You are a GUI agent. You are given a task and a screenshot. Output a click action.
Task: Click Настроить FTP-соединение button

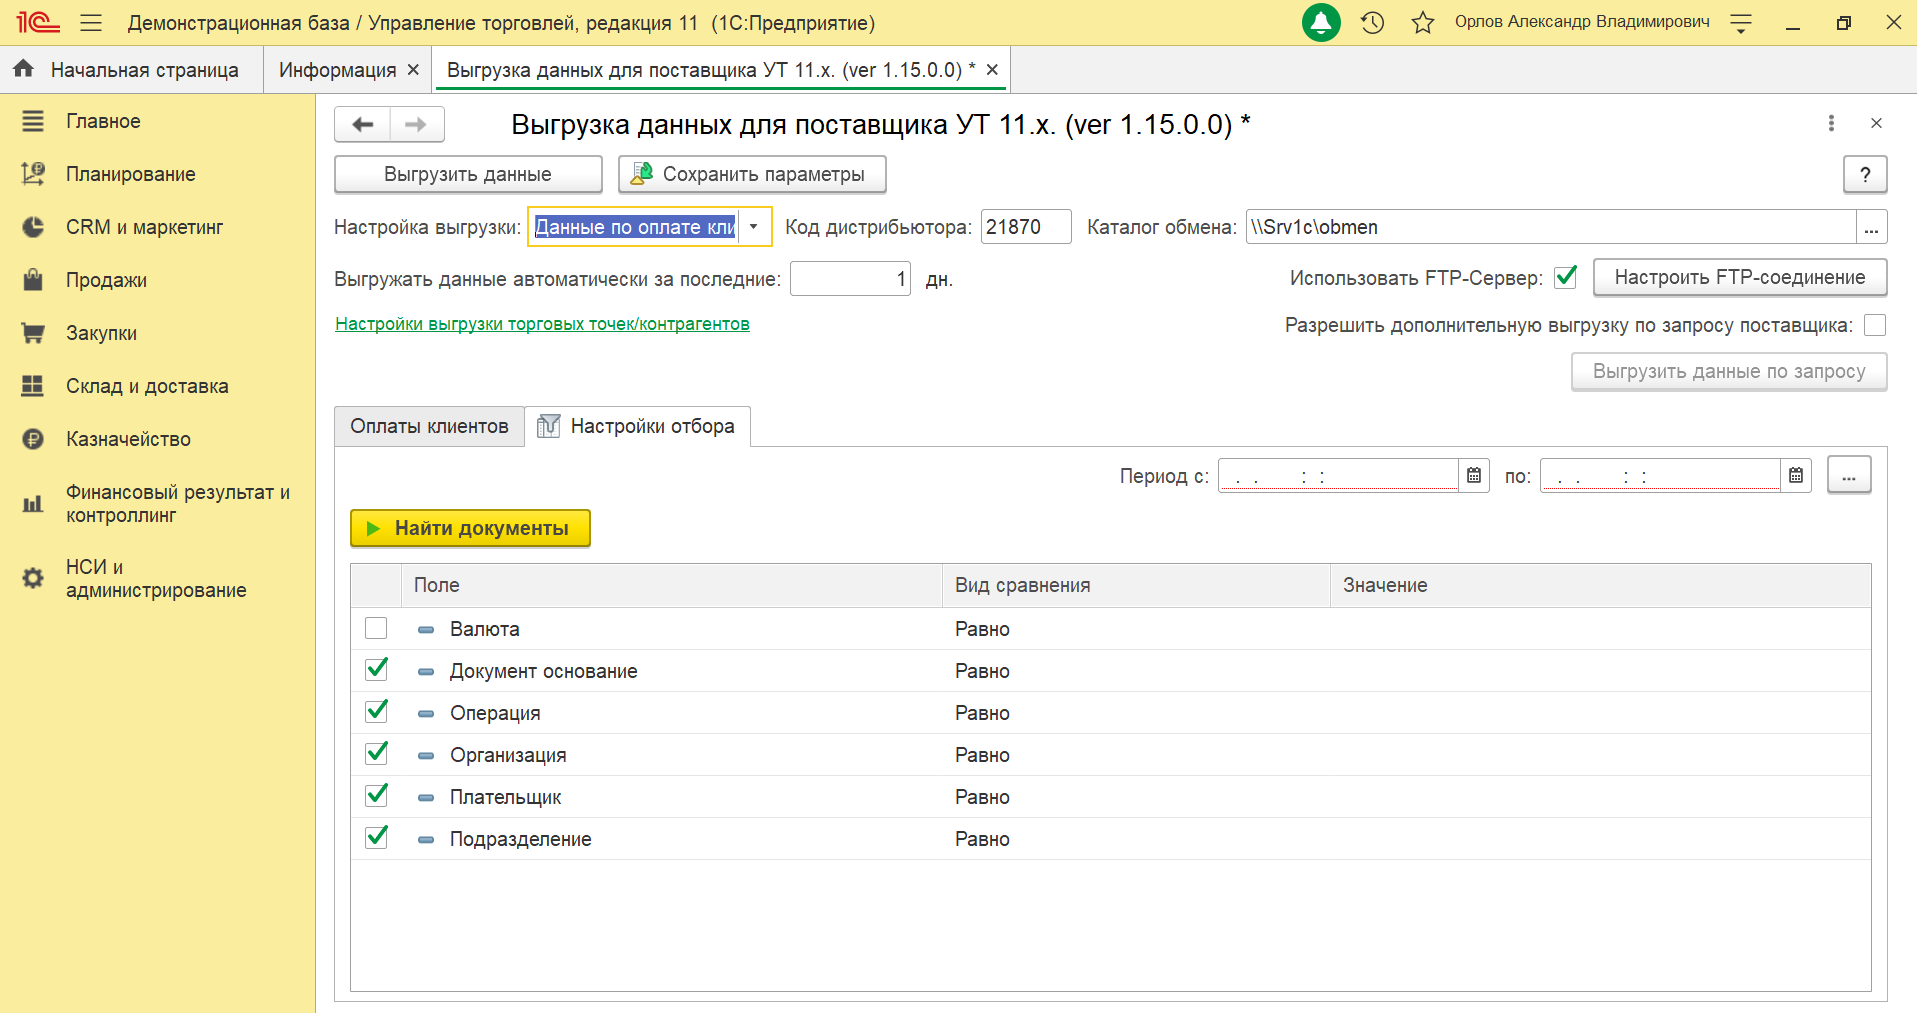[x=1740, y=277]
